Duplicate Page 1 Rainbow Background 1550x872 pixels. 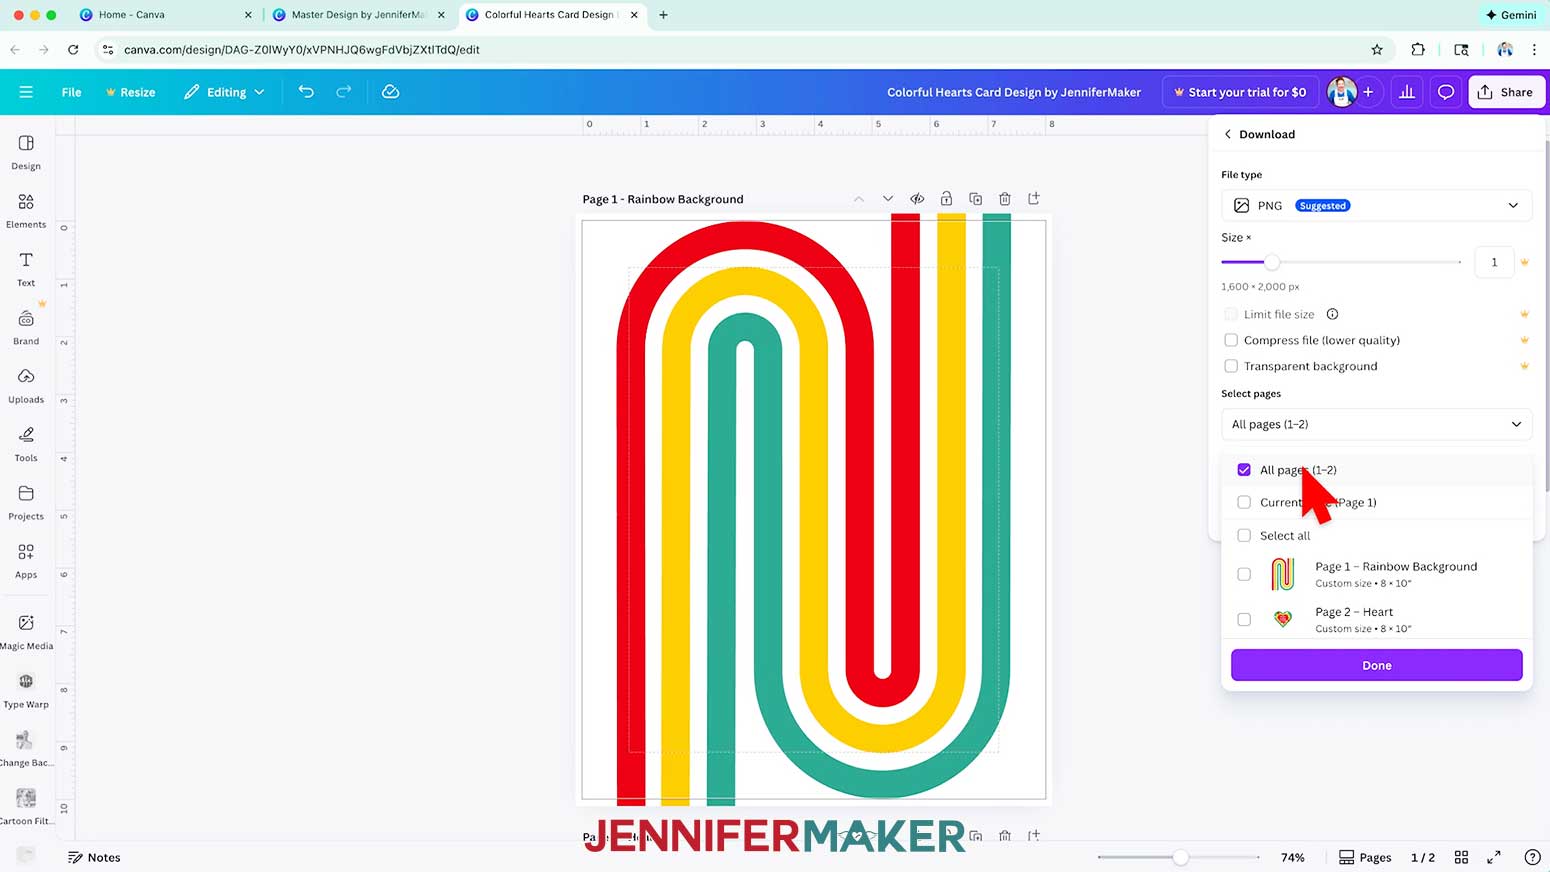pos(976,199)
